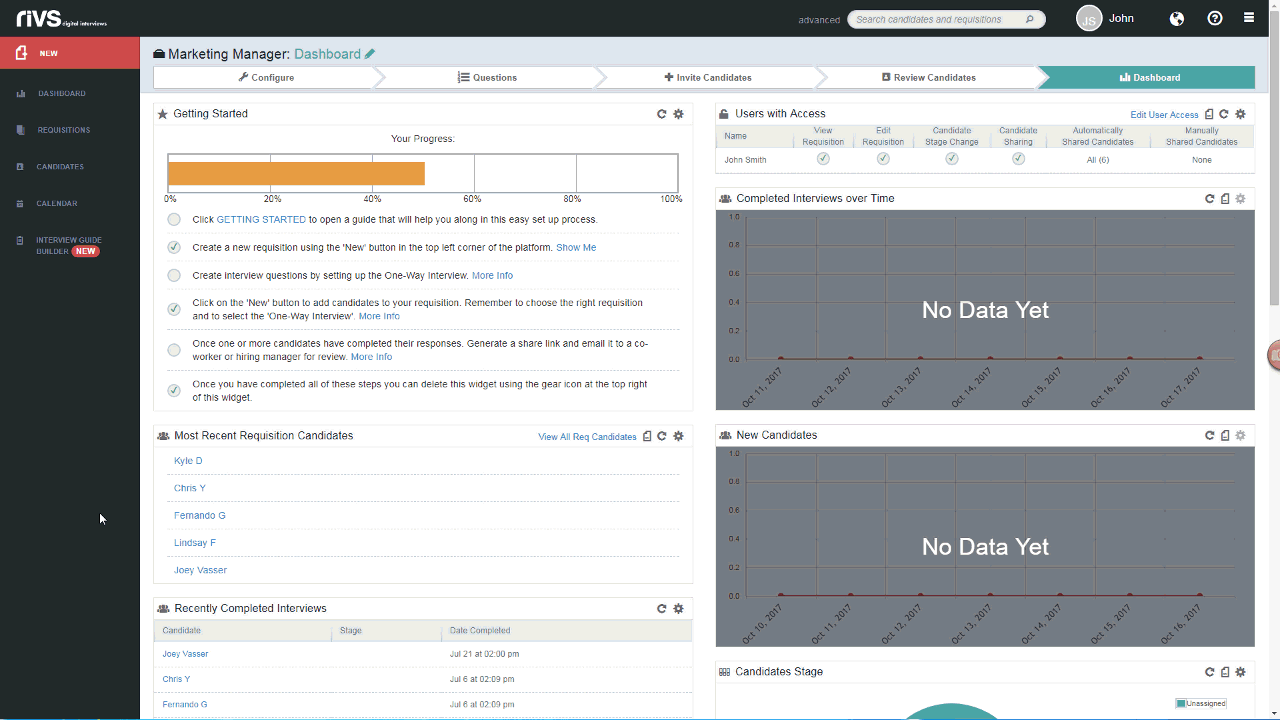Image resolution: width=1280 pixels, height=720 pixels.
Task: Export the Candidates Stage report icon
Action: [x=1225, y=672]
